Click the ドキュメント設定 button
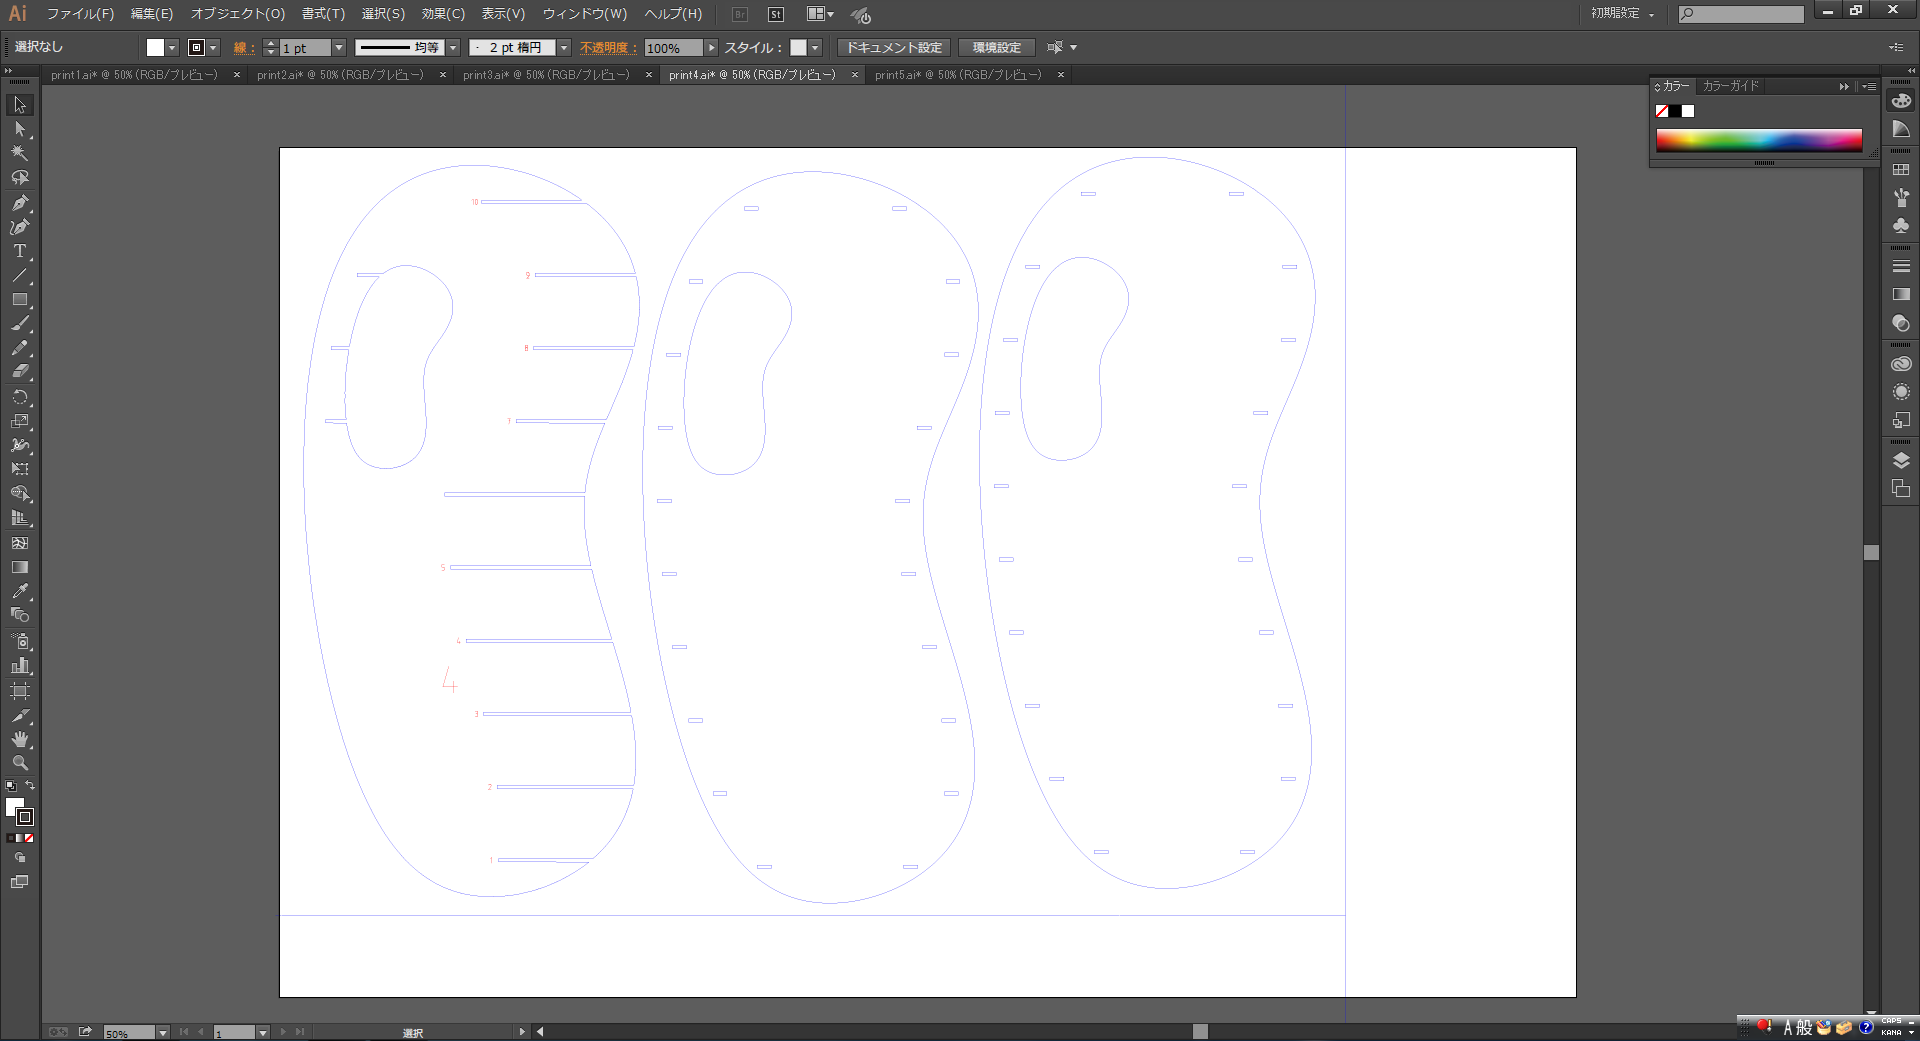Screen dimensions: 1920x1041 tap(894, 48)
